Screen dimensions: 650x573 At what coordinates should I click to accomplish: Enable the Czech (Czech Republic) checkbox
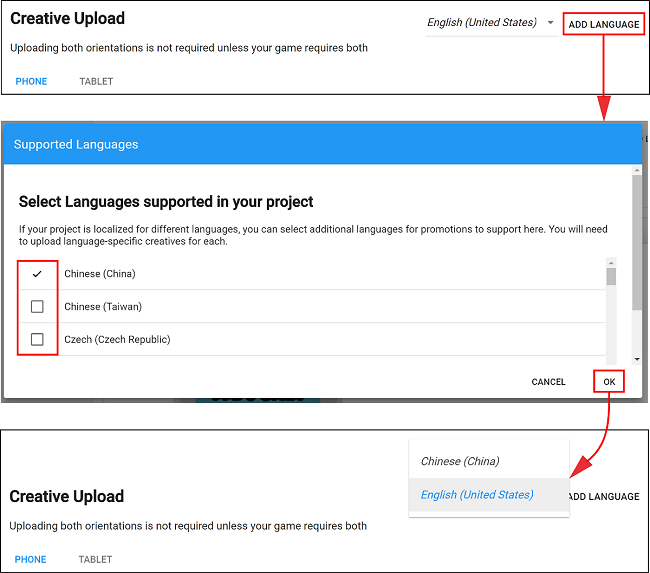(x=37, y=339)
